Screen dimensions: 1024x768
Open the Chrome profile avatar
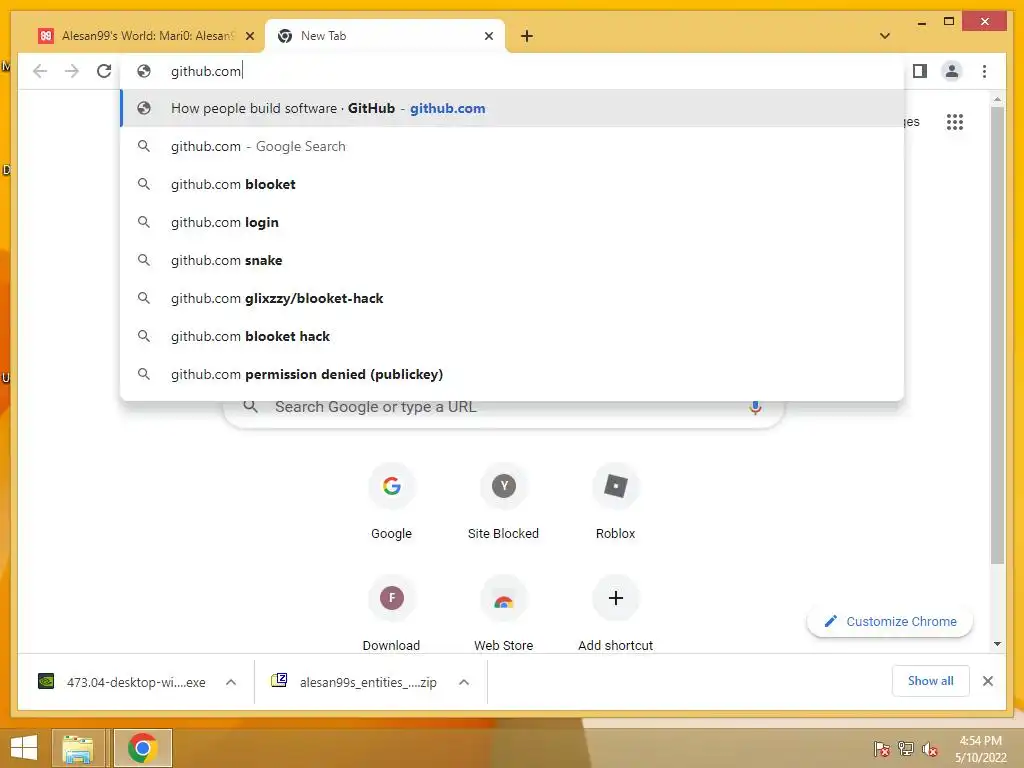click(x=952, y=71)
